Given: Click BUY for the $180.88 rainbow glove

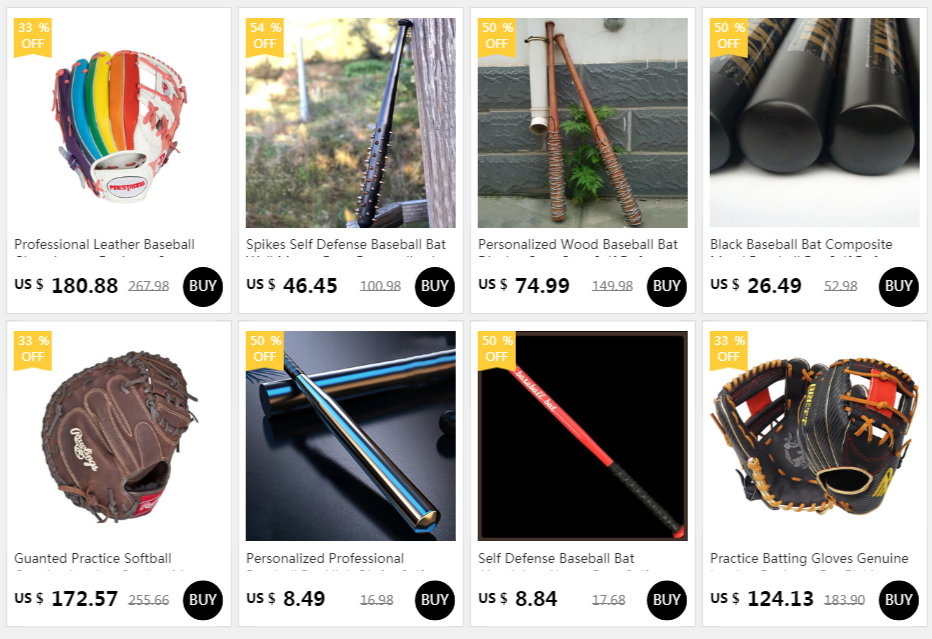Looking at the screenshot, I should pos(203,287).
